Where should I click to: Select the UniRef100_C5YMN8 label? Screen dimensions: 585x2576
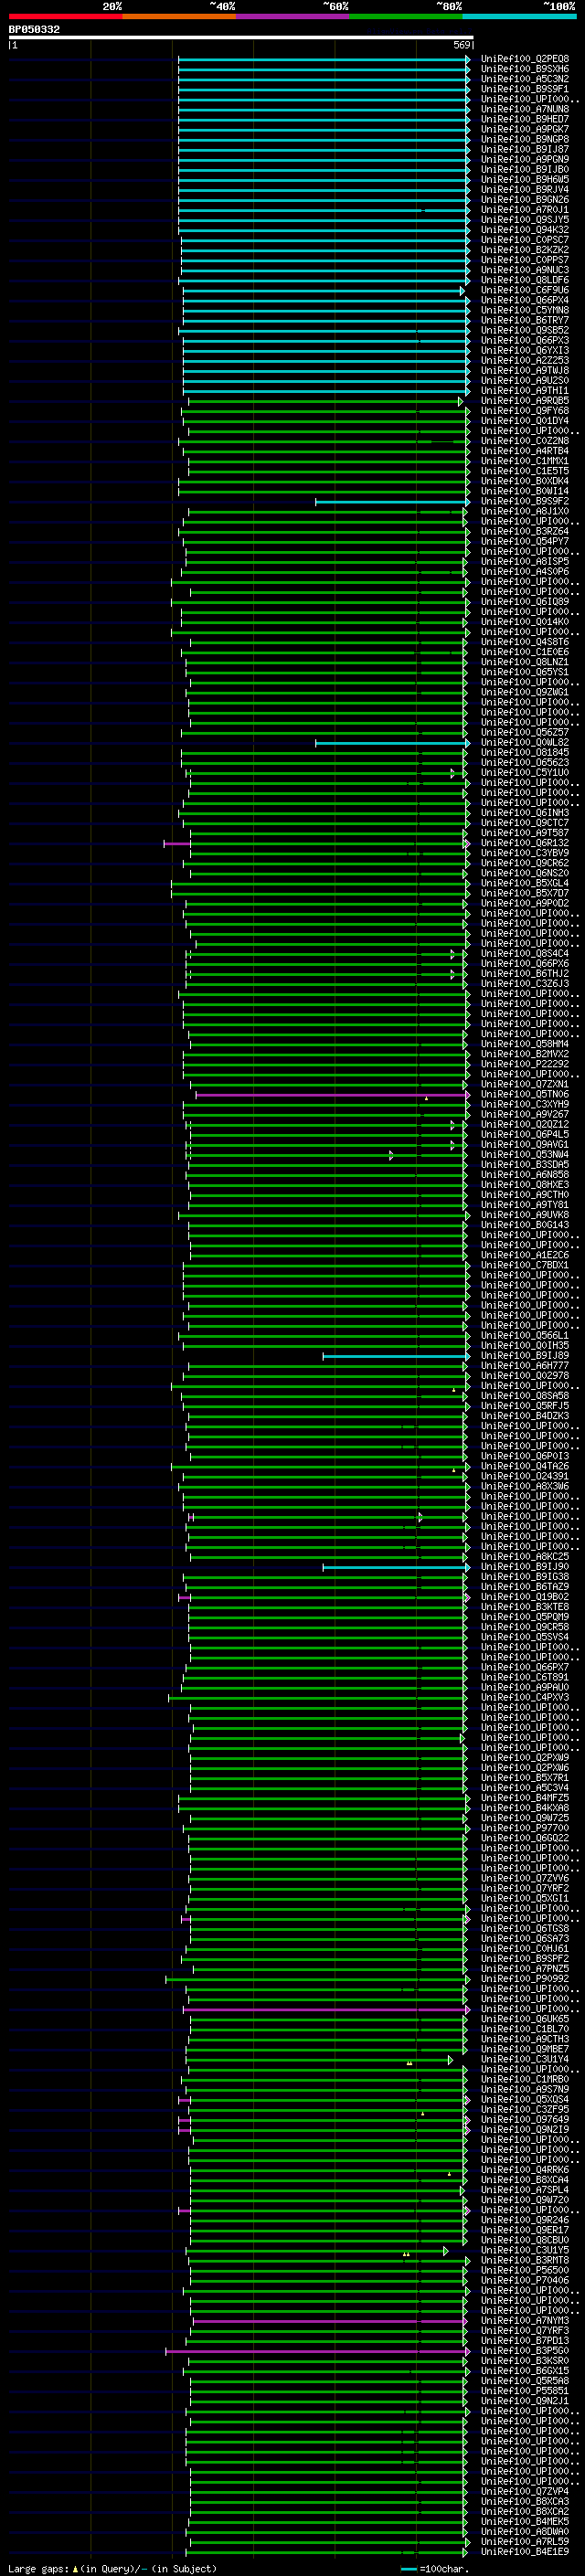(x=524, y=310)
